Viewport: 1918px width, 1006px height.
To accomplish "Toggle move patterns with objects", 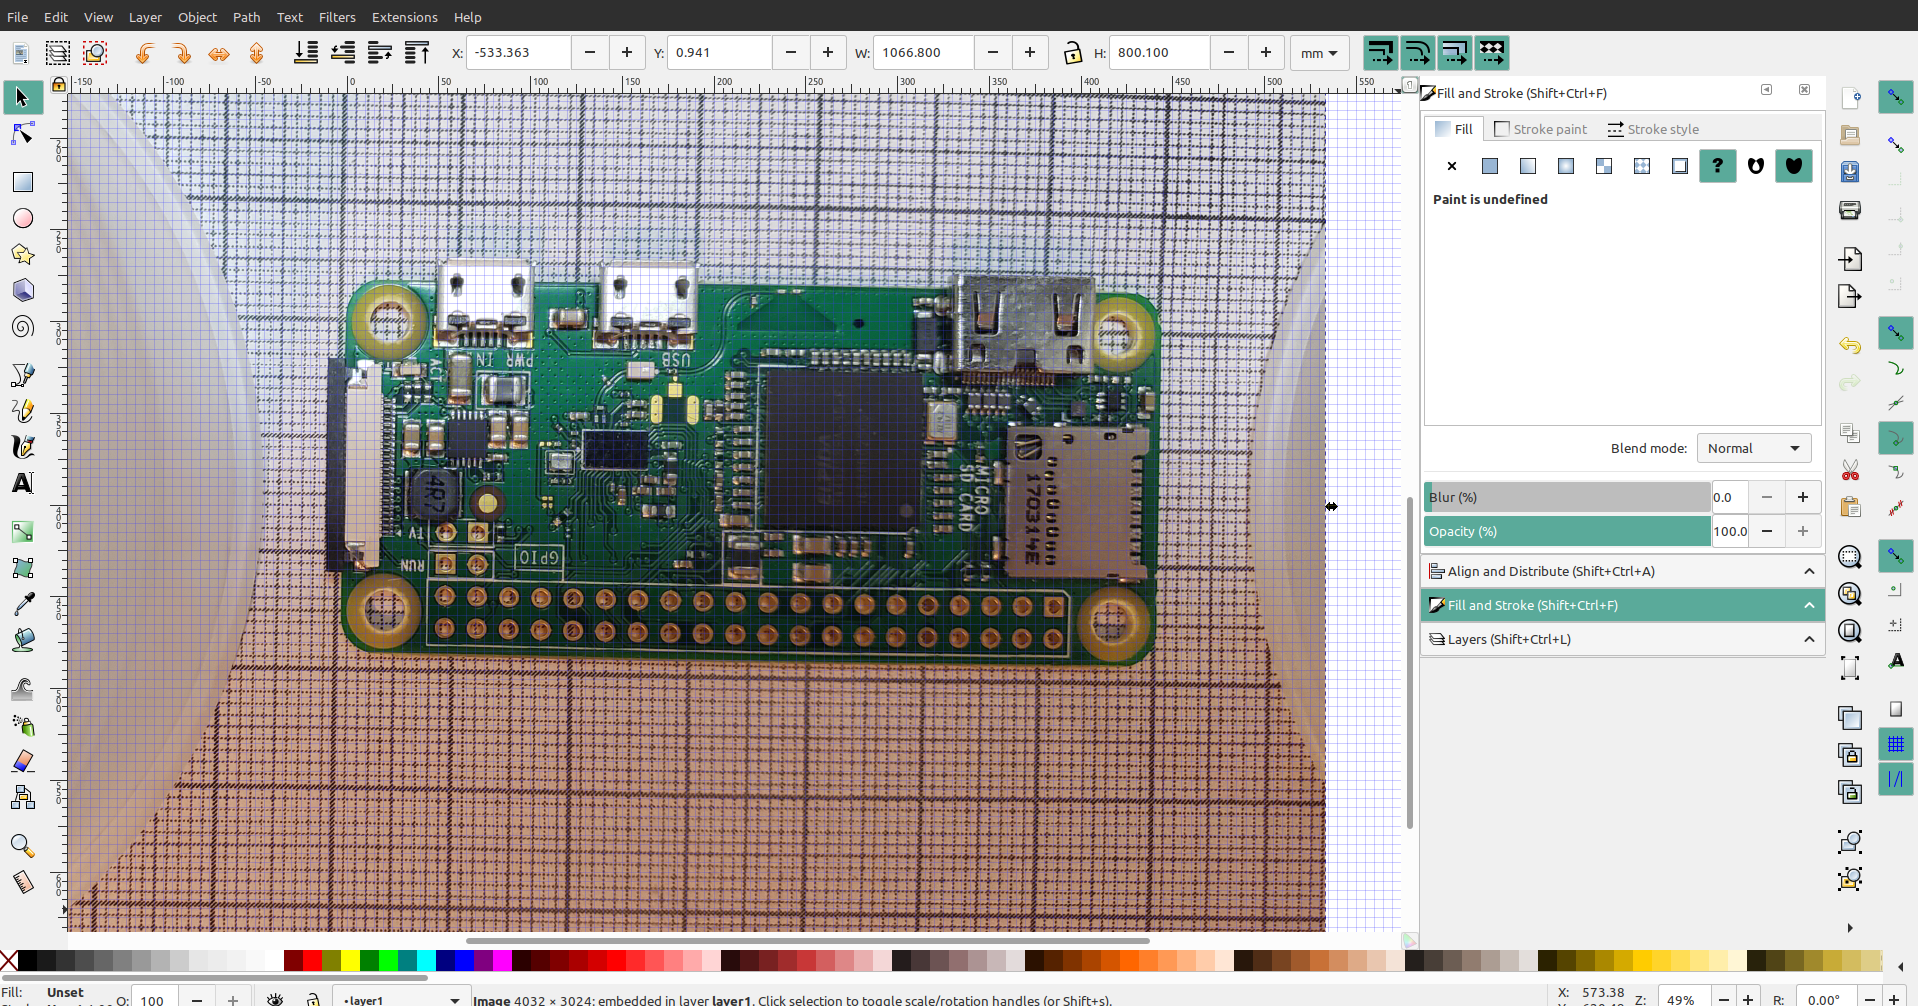I will [1491, 53].
